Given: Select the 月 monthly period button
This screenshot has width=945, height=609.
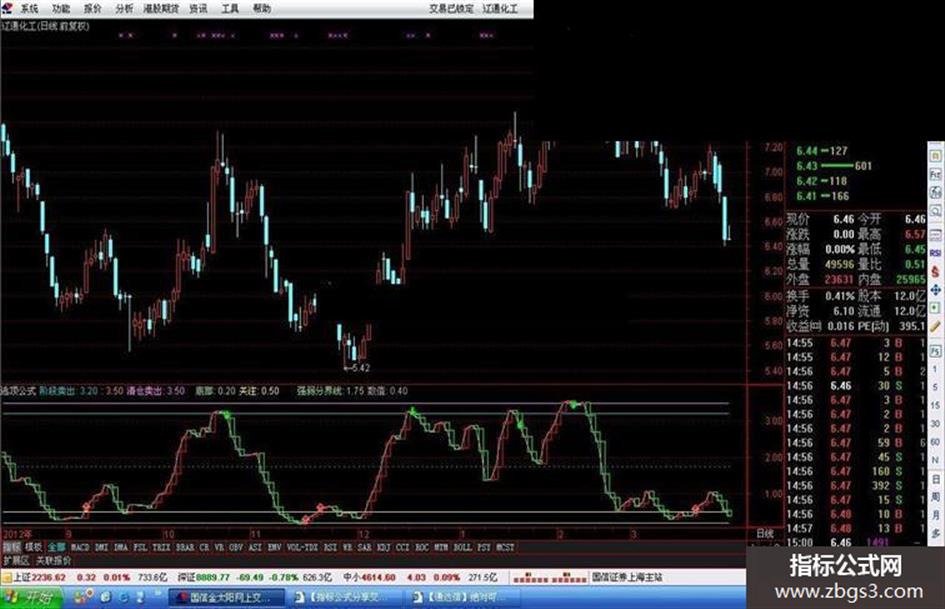Looking at the screenshot, I should tap(935, 516).
